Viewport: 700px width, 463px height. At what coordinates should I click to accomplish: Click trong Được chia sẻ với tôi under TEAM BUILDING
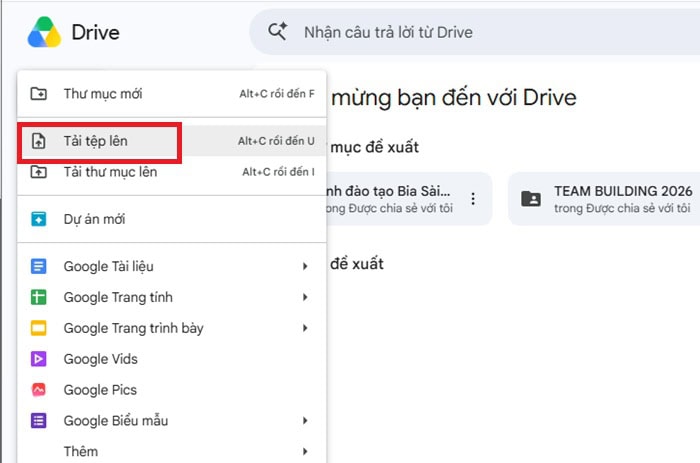pos(622,209)
